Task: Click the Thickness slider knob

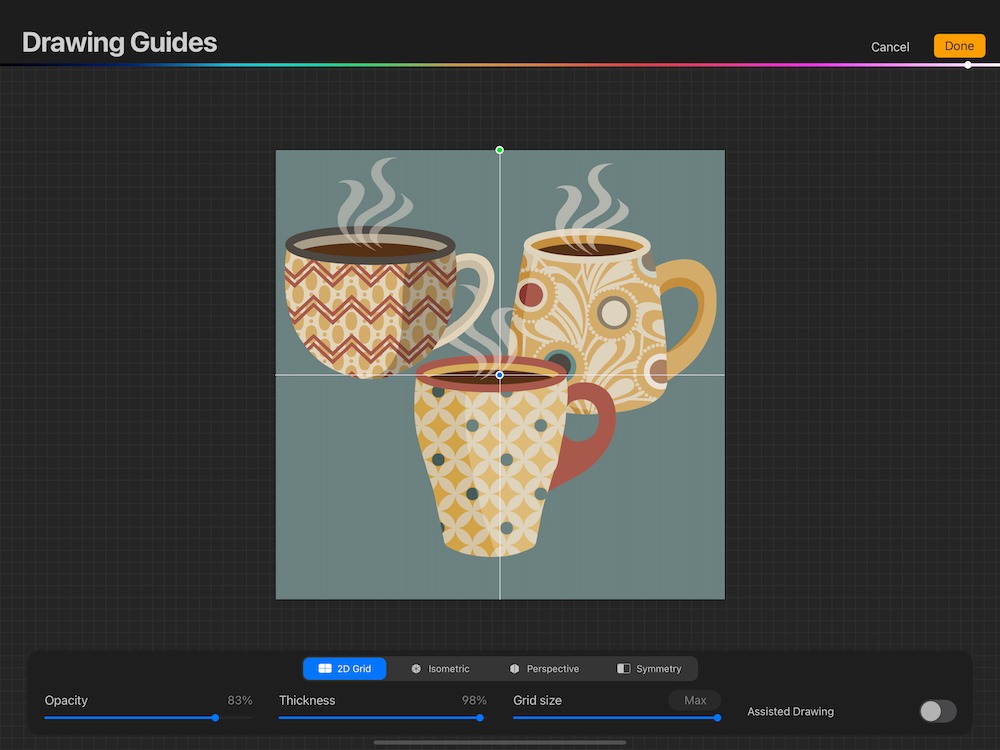Action: [x=480, y=717]
